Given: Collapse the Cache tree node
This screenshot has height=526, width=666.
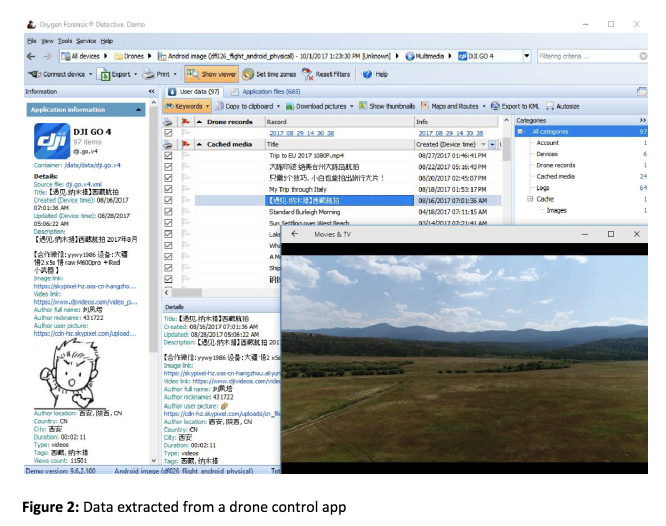Looking at the screenshot, I should click(530, 199).
